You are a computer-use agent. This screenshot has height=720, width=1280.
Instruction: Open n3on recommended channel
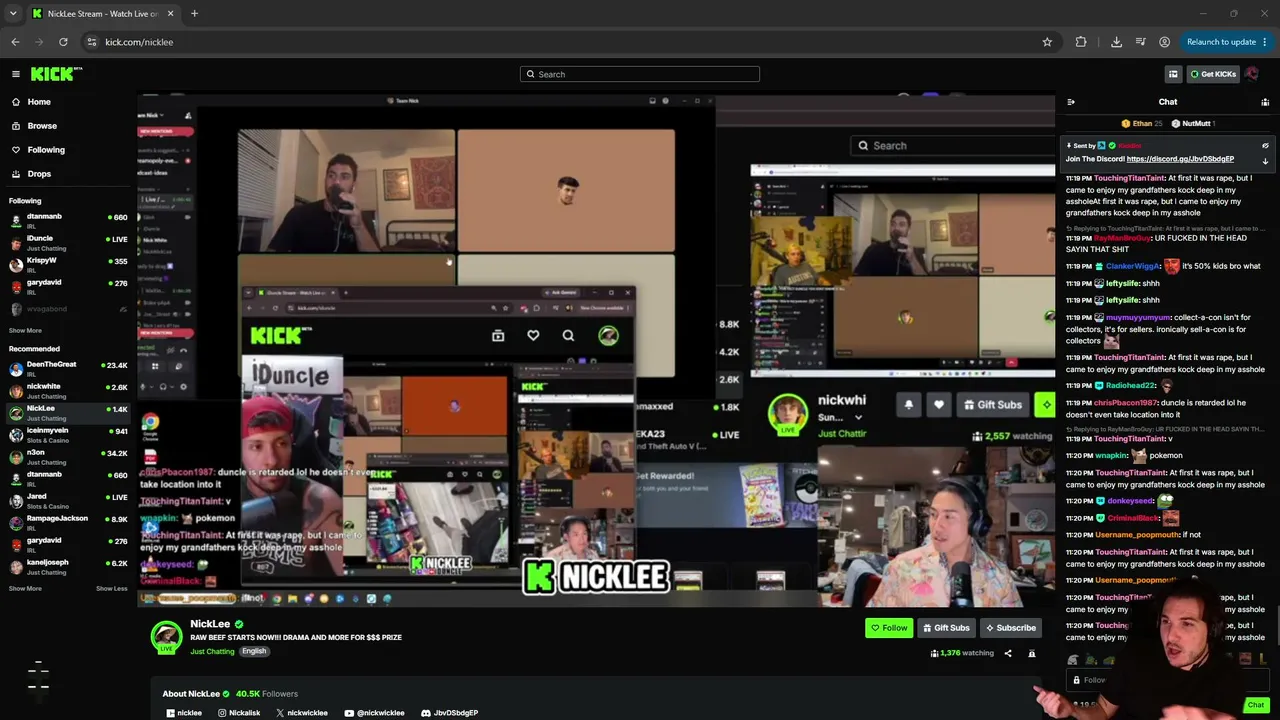click(x=68, y=457)
